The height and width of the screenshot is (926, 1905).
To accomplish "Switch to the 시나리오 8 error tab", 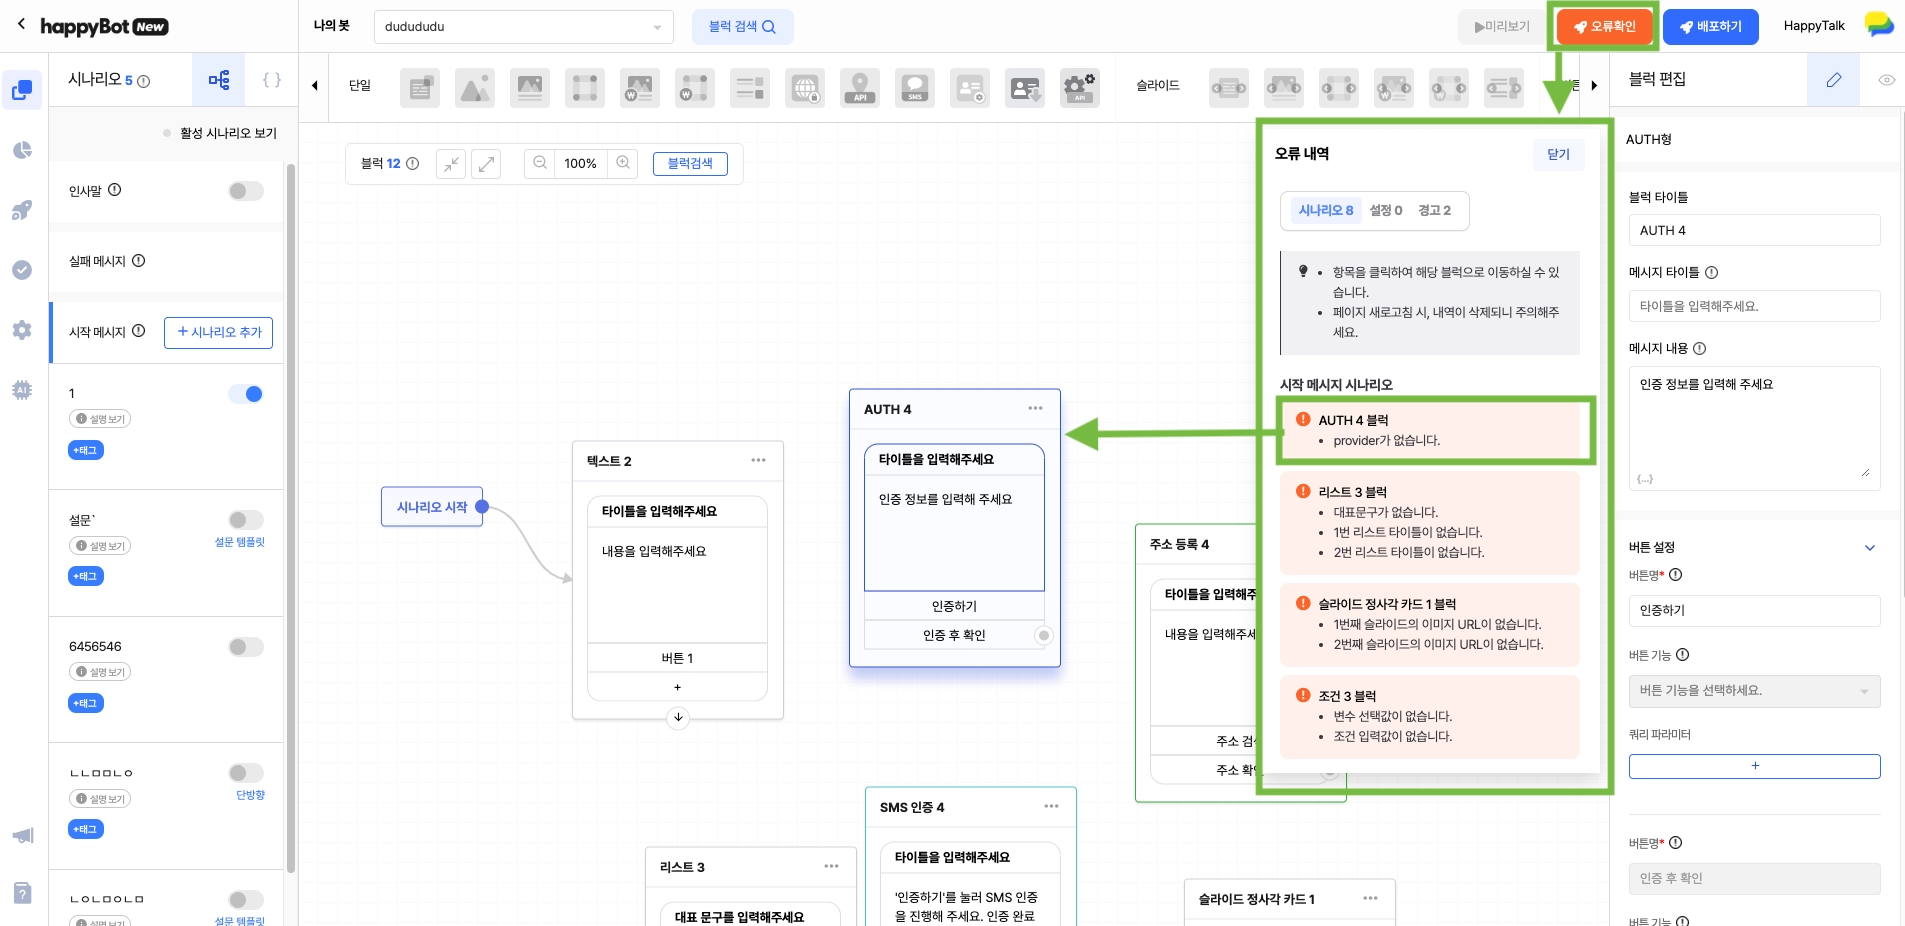I will tap(1326, 210).
